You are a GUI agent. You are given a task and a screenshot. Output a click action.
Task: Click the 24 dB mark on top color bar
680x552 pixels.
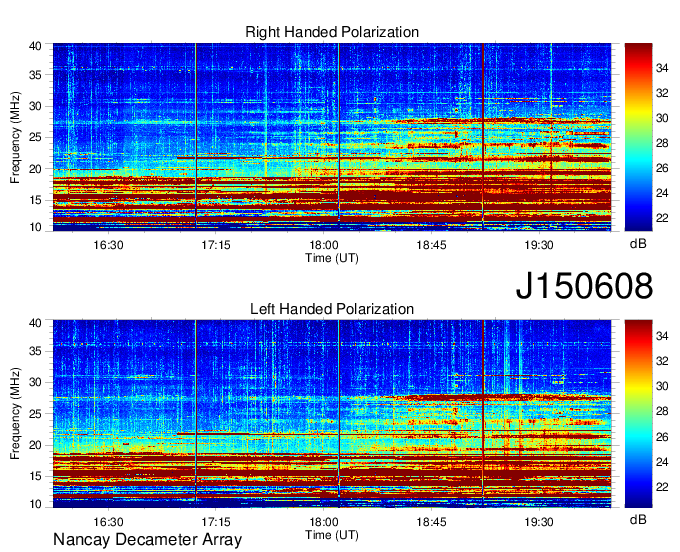click(x=662, y=193)
